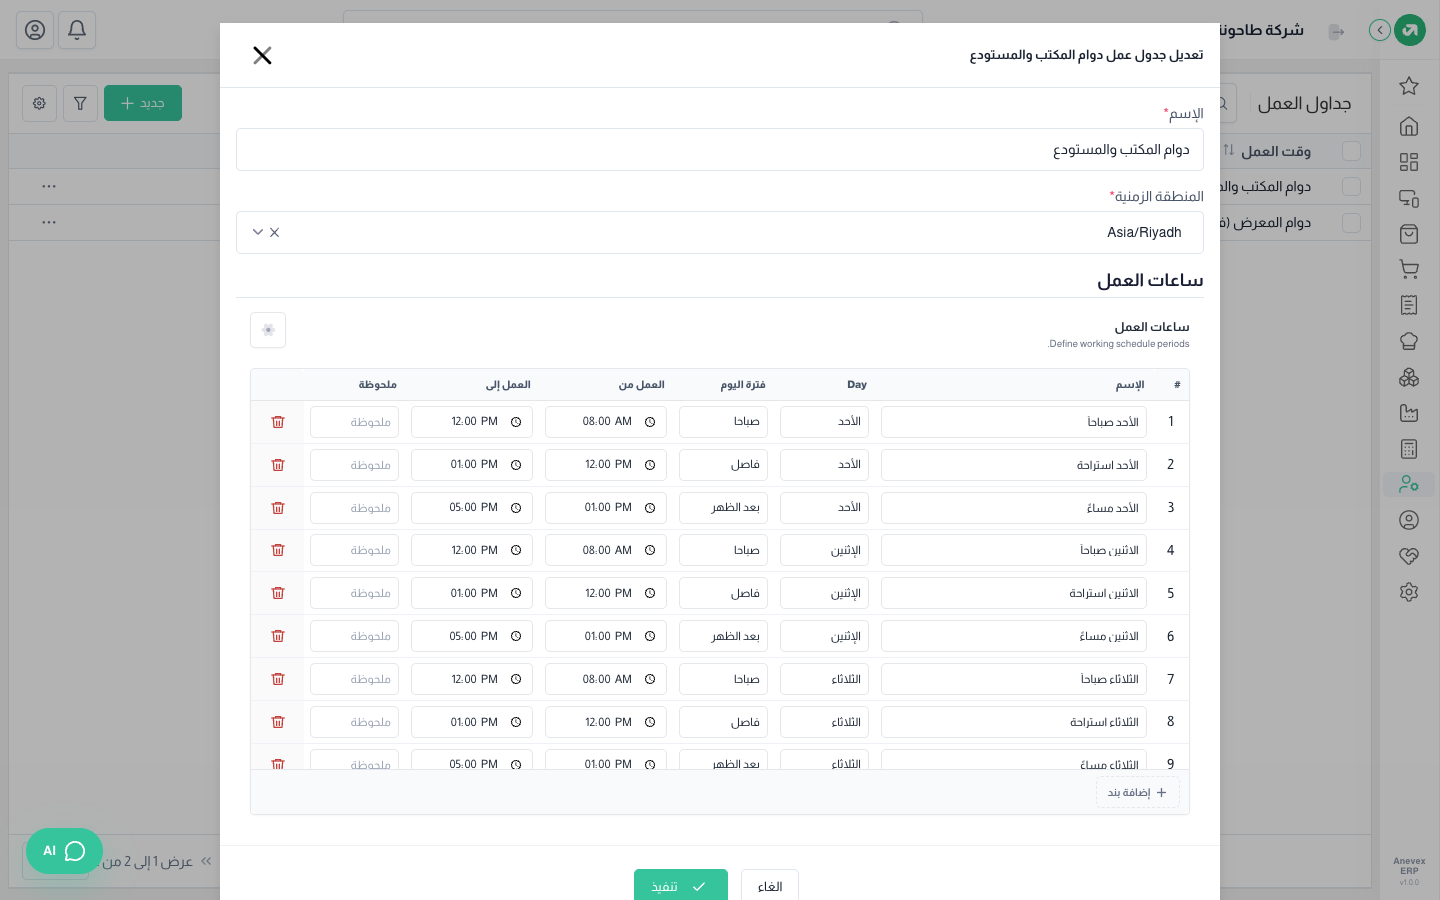Open Day dropdown for row 1 الأحد

824,422
